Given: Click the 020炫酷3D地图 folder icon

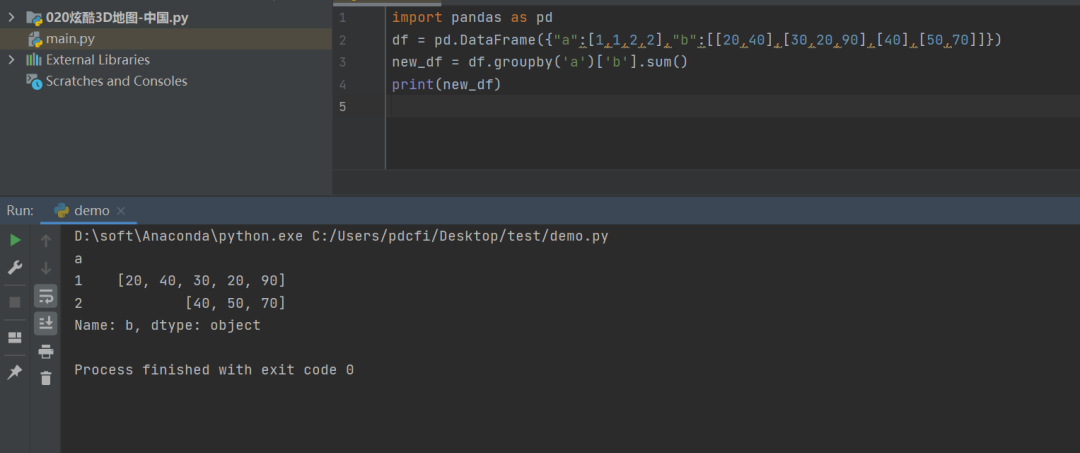Looking at the screenshot, I should click(x=34, y=17).
